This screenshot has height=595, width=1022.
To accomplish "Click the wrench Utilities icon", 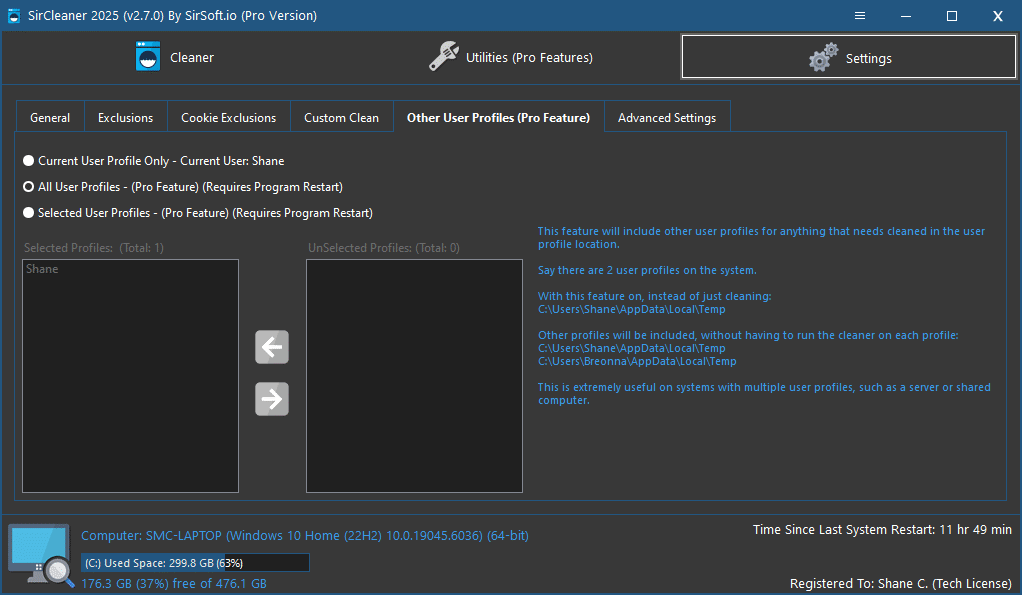I will click(444, 56).
